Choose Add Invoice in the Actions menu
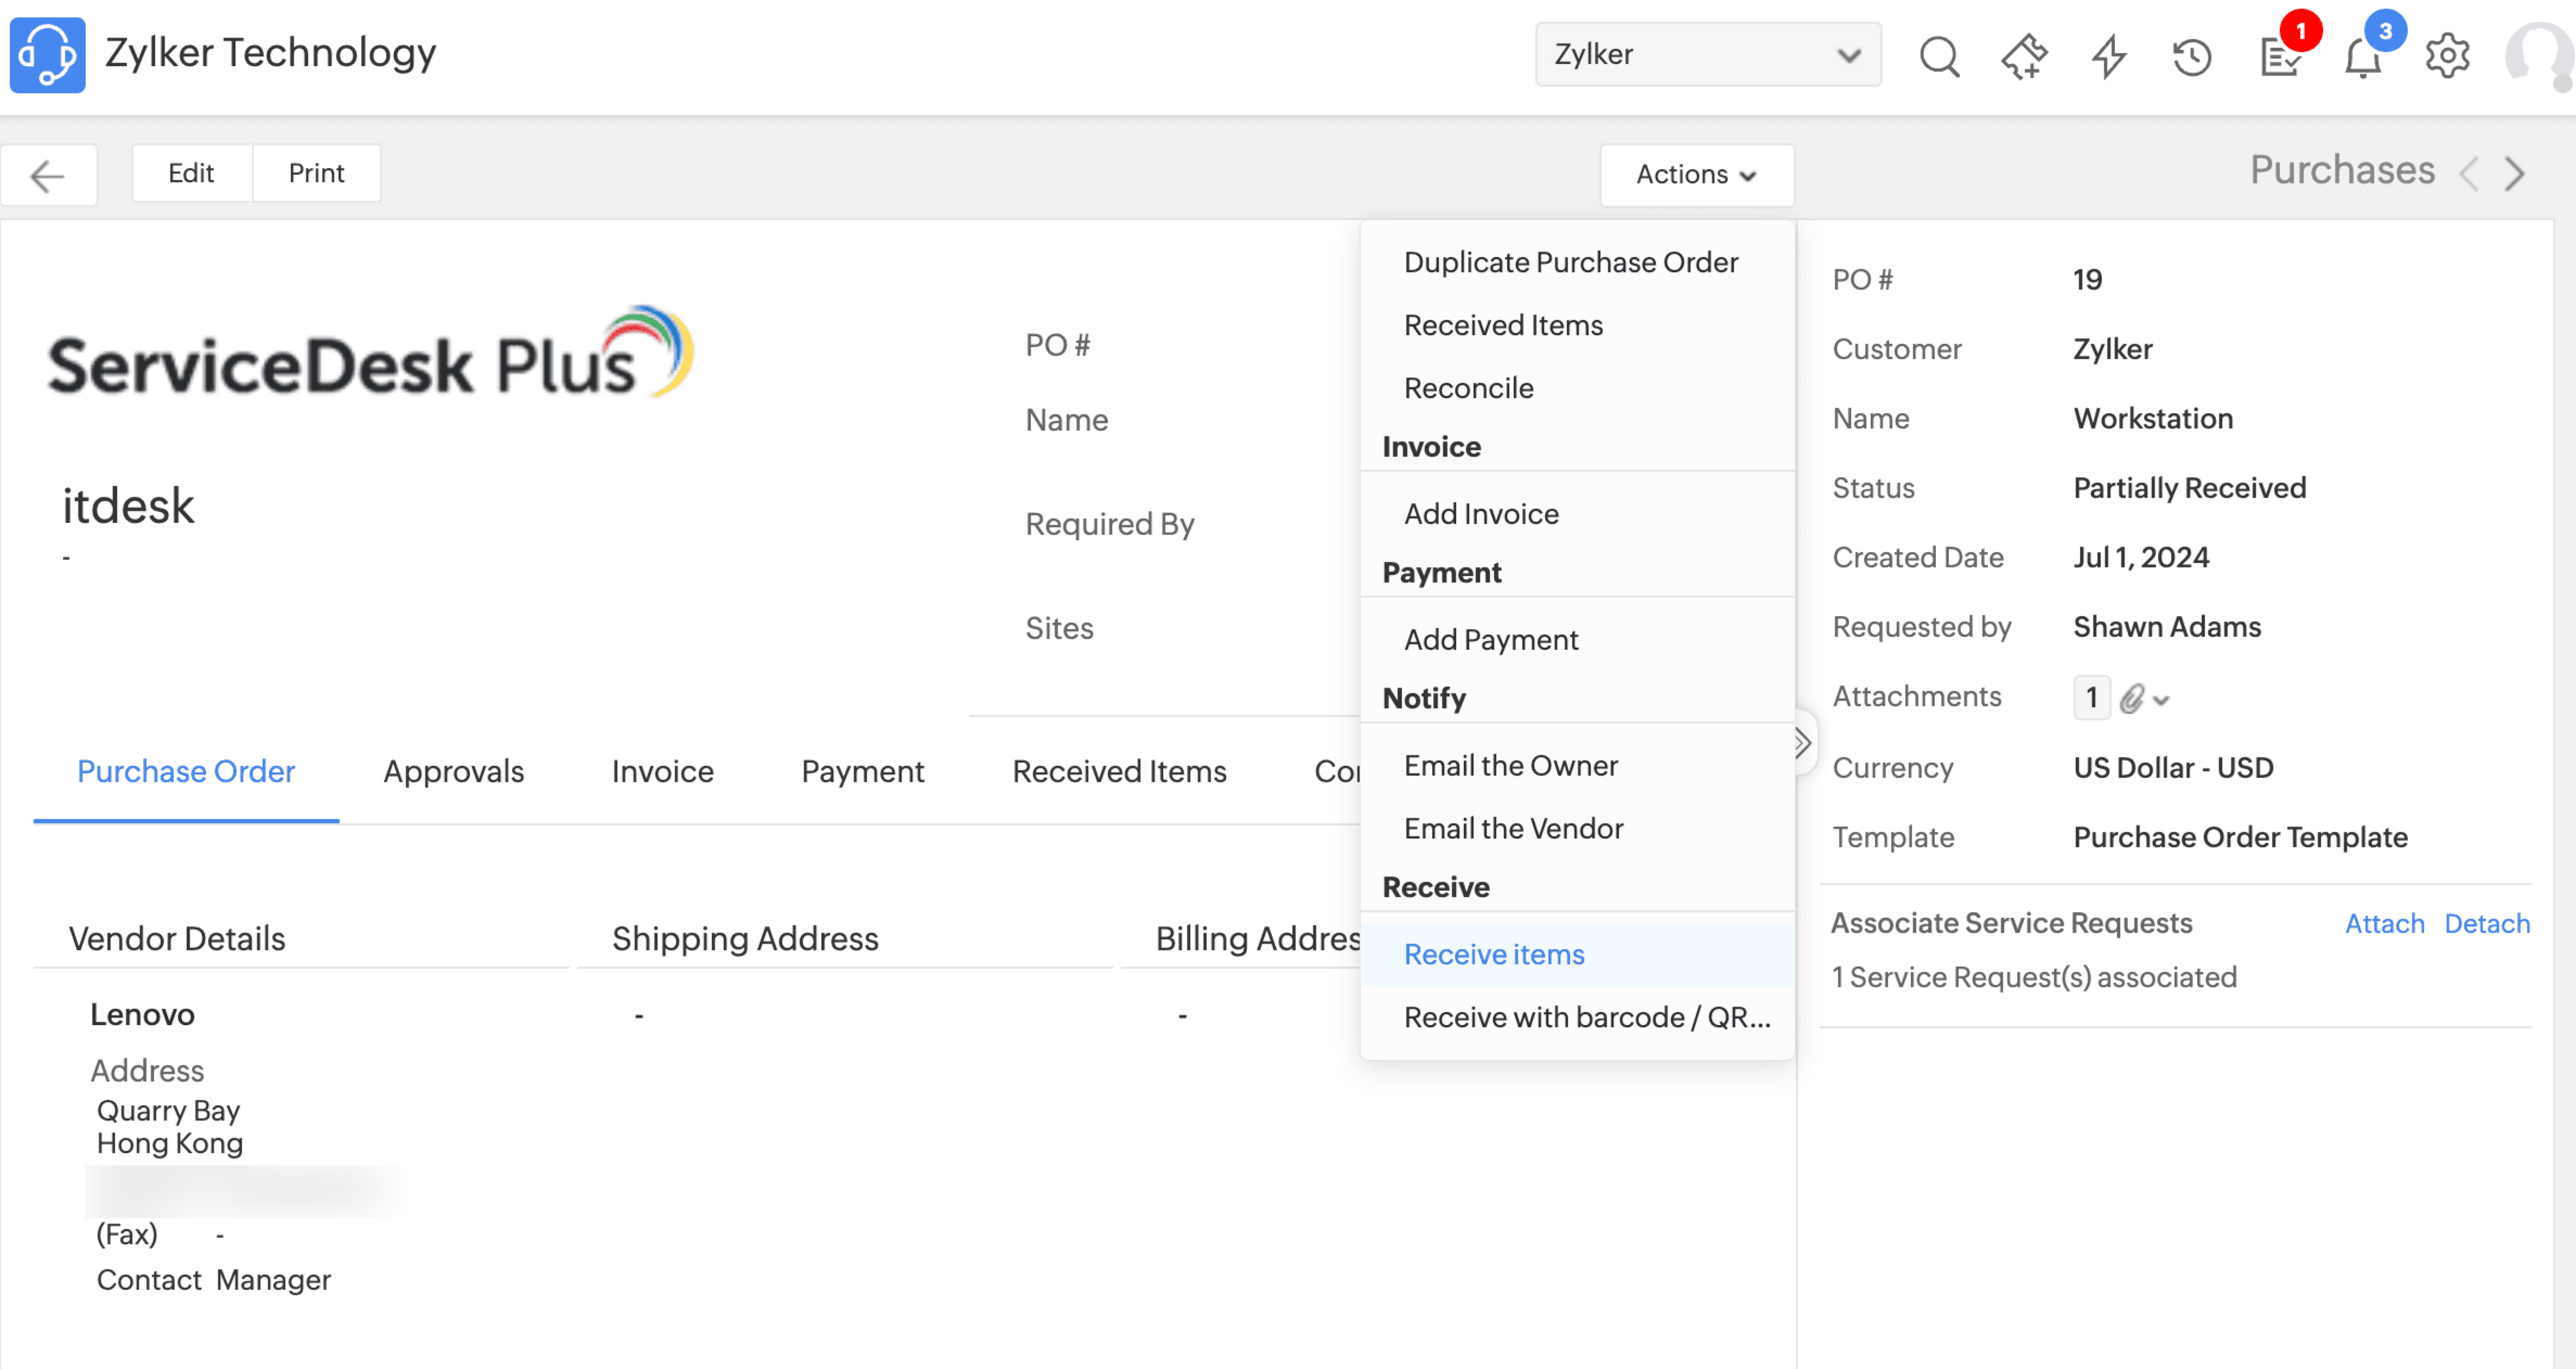Image resolution: width=2576 pixels, height=1369 pixels. click(x=1481, y=513)
